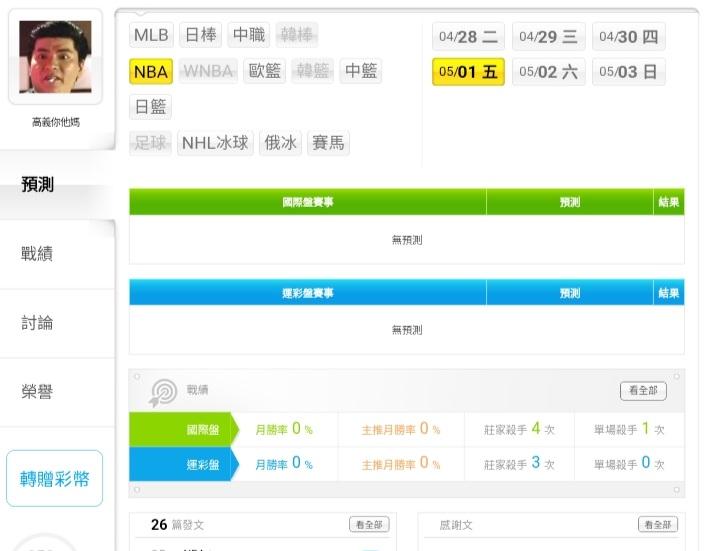
Task: Go to the 榮譽 sidebar section
Action: (37, 392)
